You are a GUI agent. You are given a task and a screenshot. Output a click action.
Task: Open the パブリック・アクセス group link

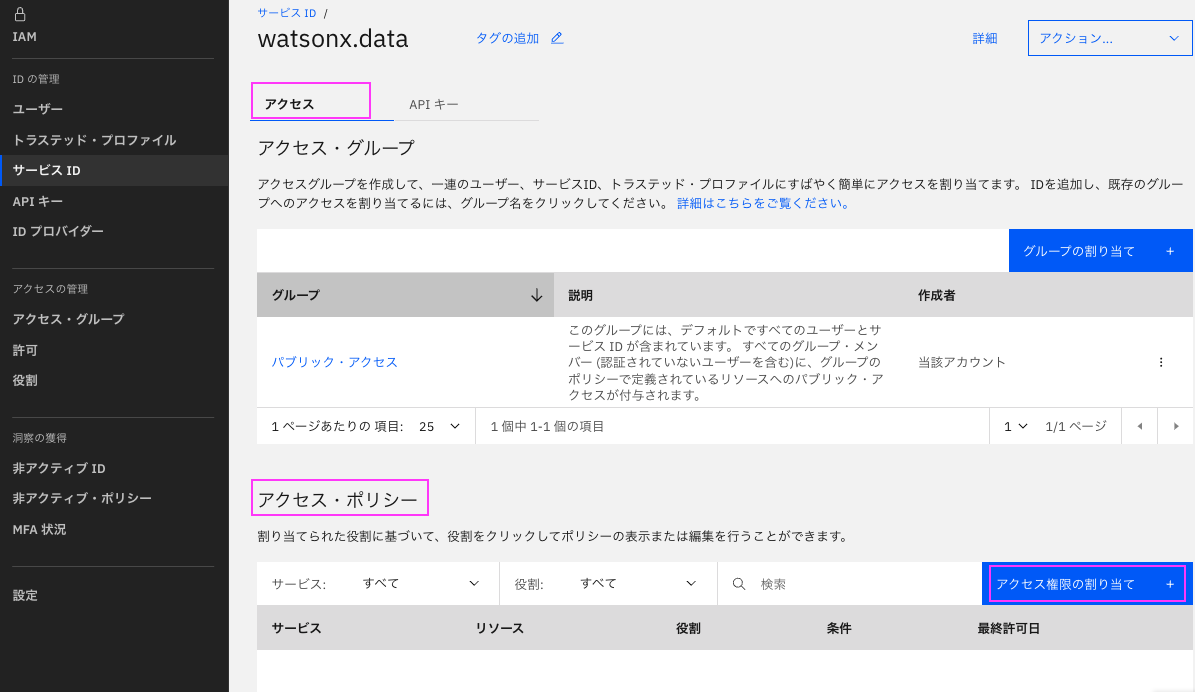coord(335,362)
